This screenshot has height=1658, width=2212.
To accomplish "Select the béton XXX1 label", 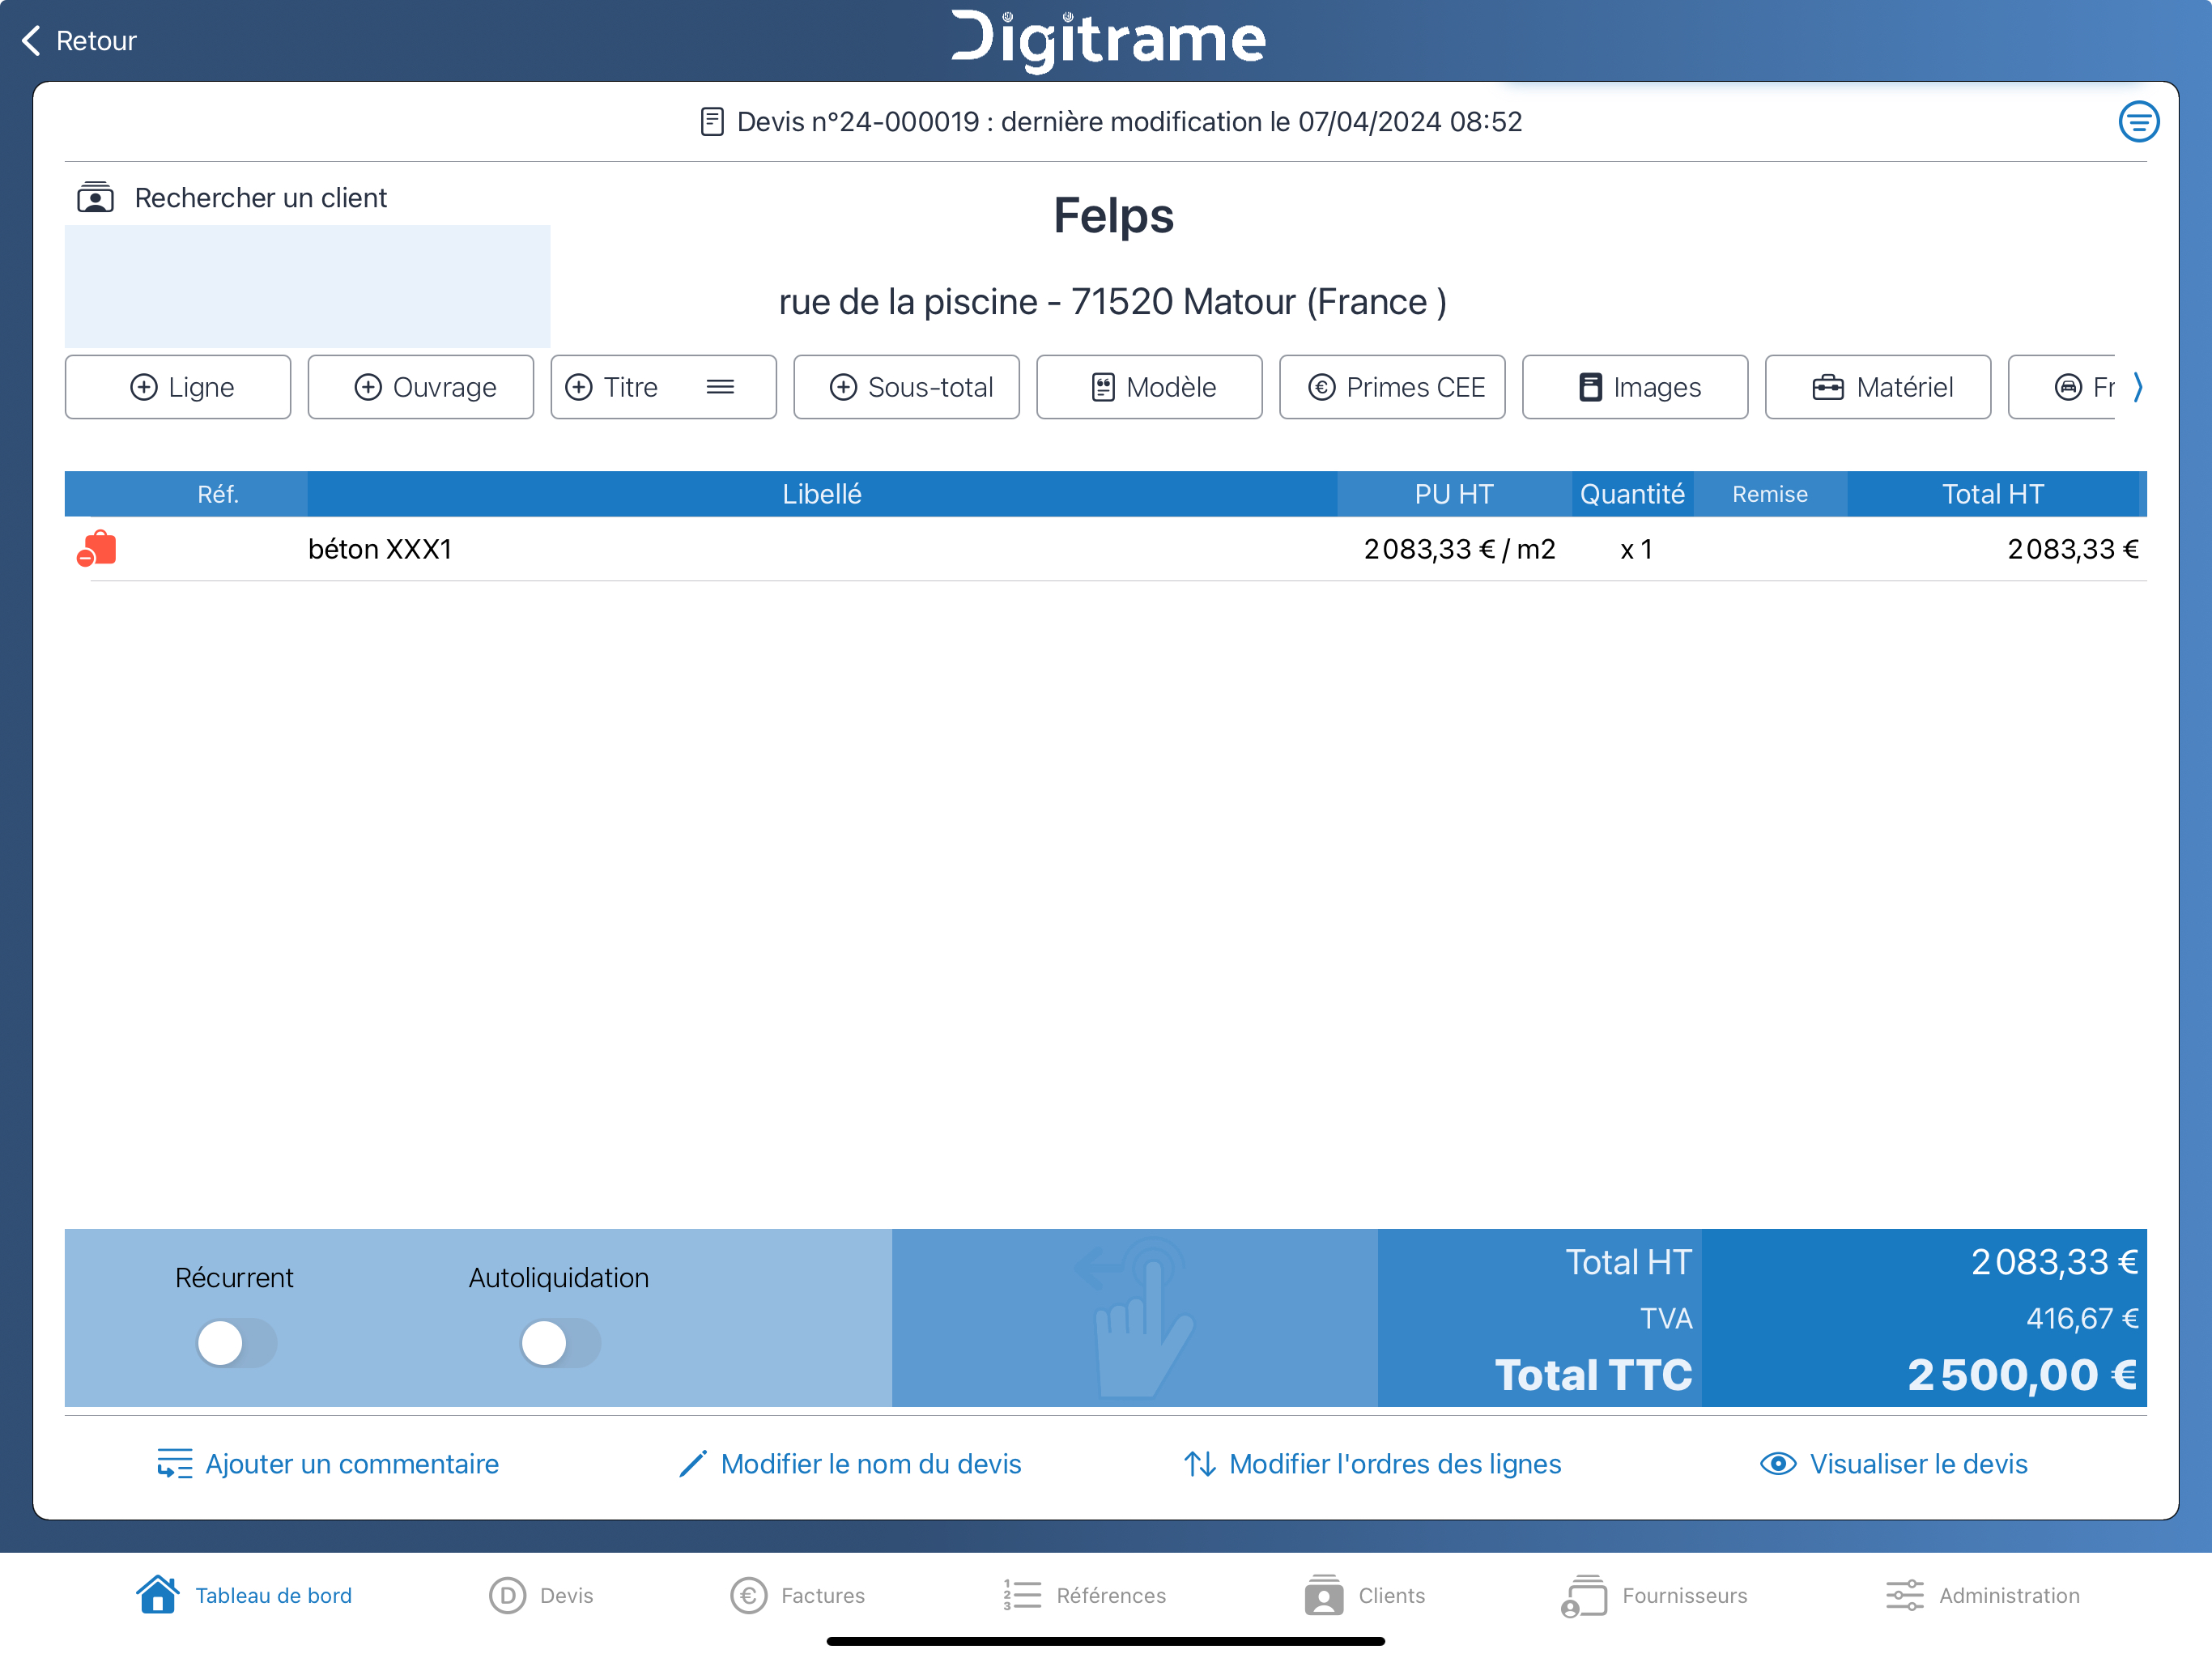I will click(x=380, y=549).
